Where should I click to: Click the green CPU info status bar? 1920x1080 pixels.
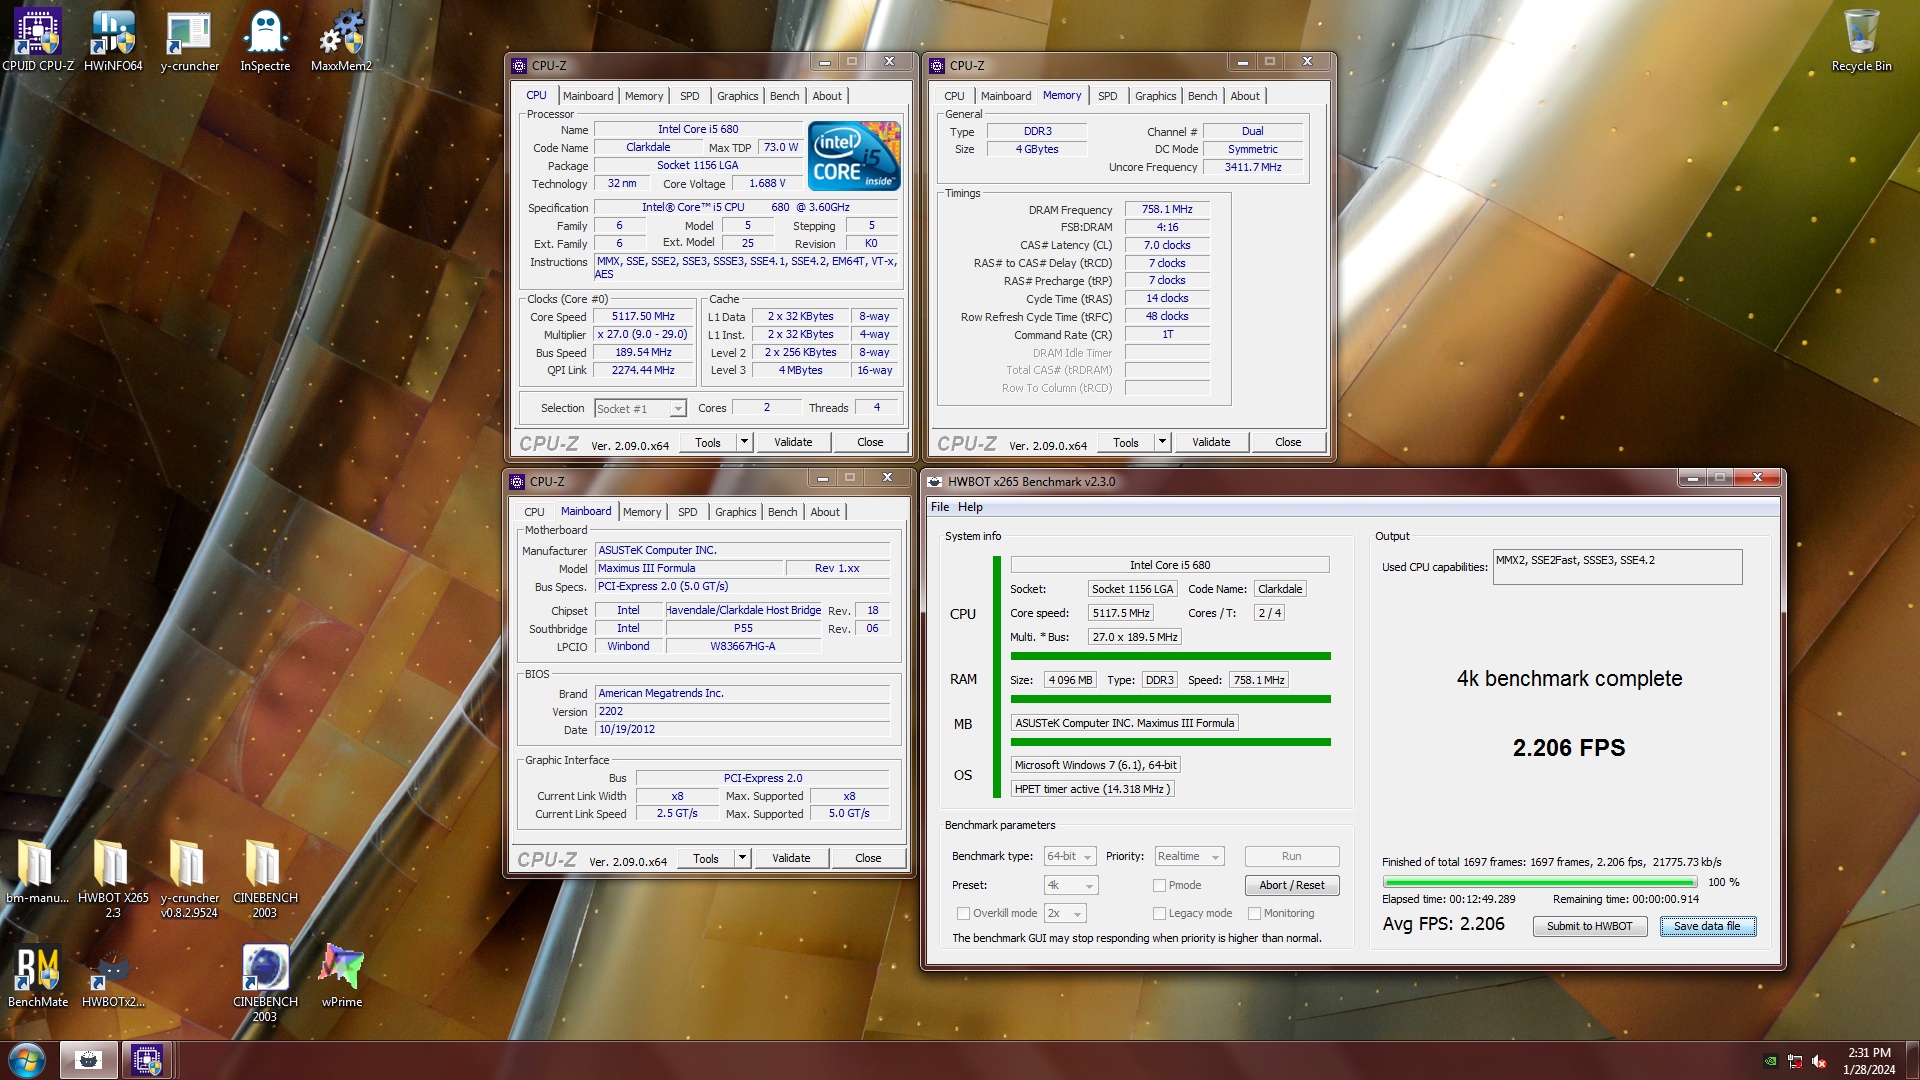(x=1171, y=656)
